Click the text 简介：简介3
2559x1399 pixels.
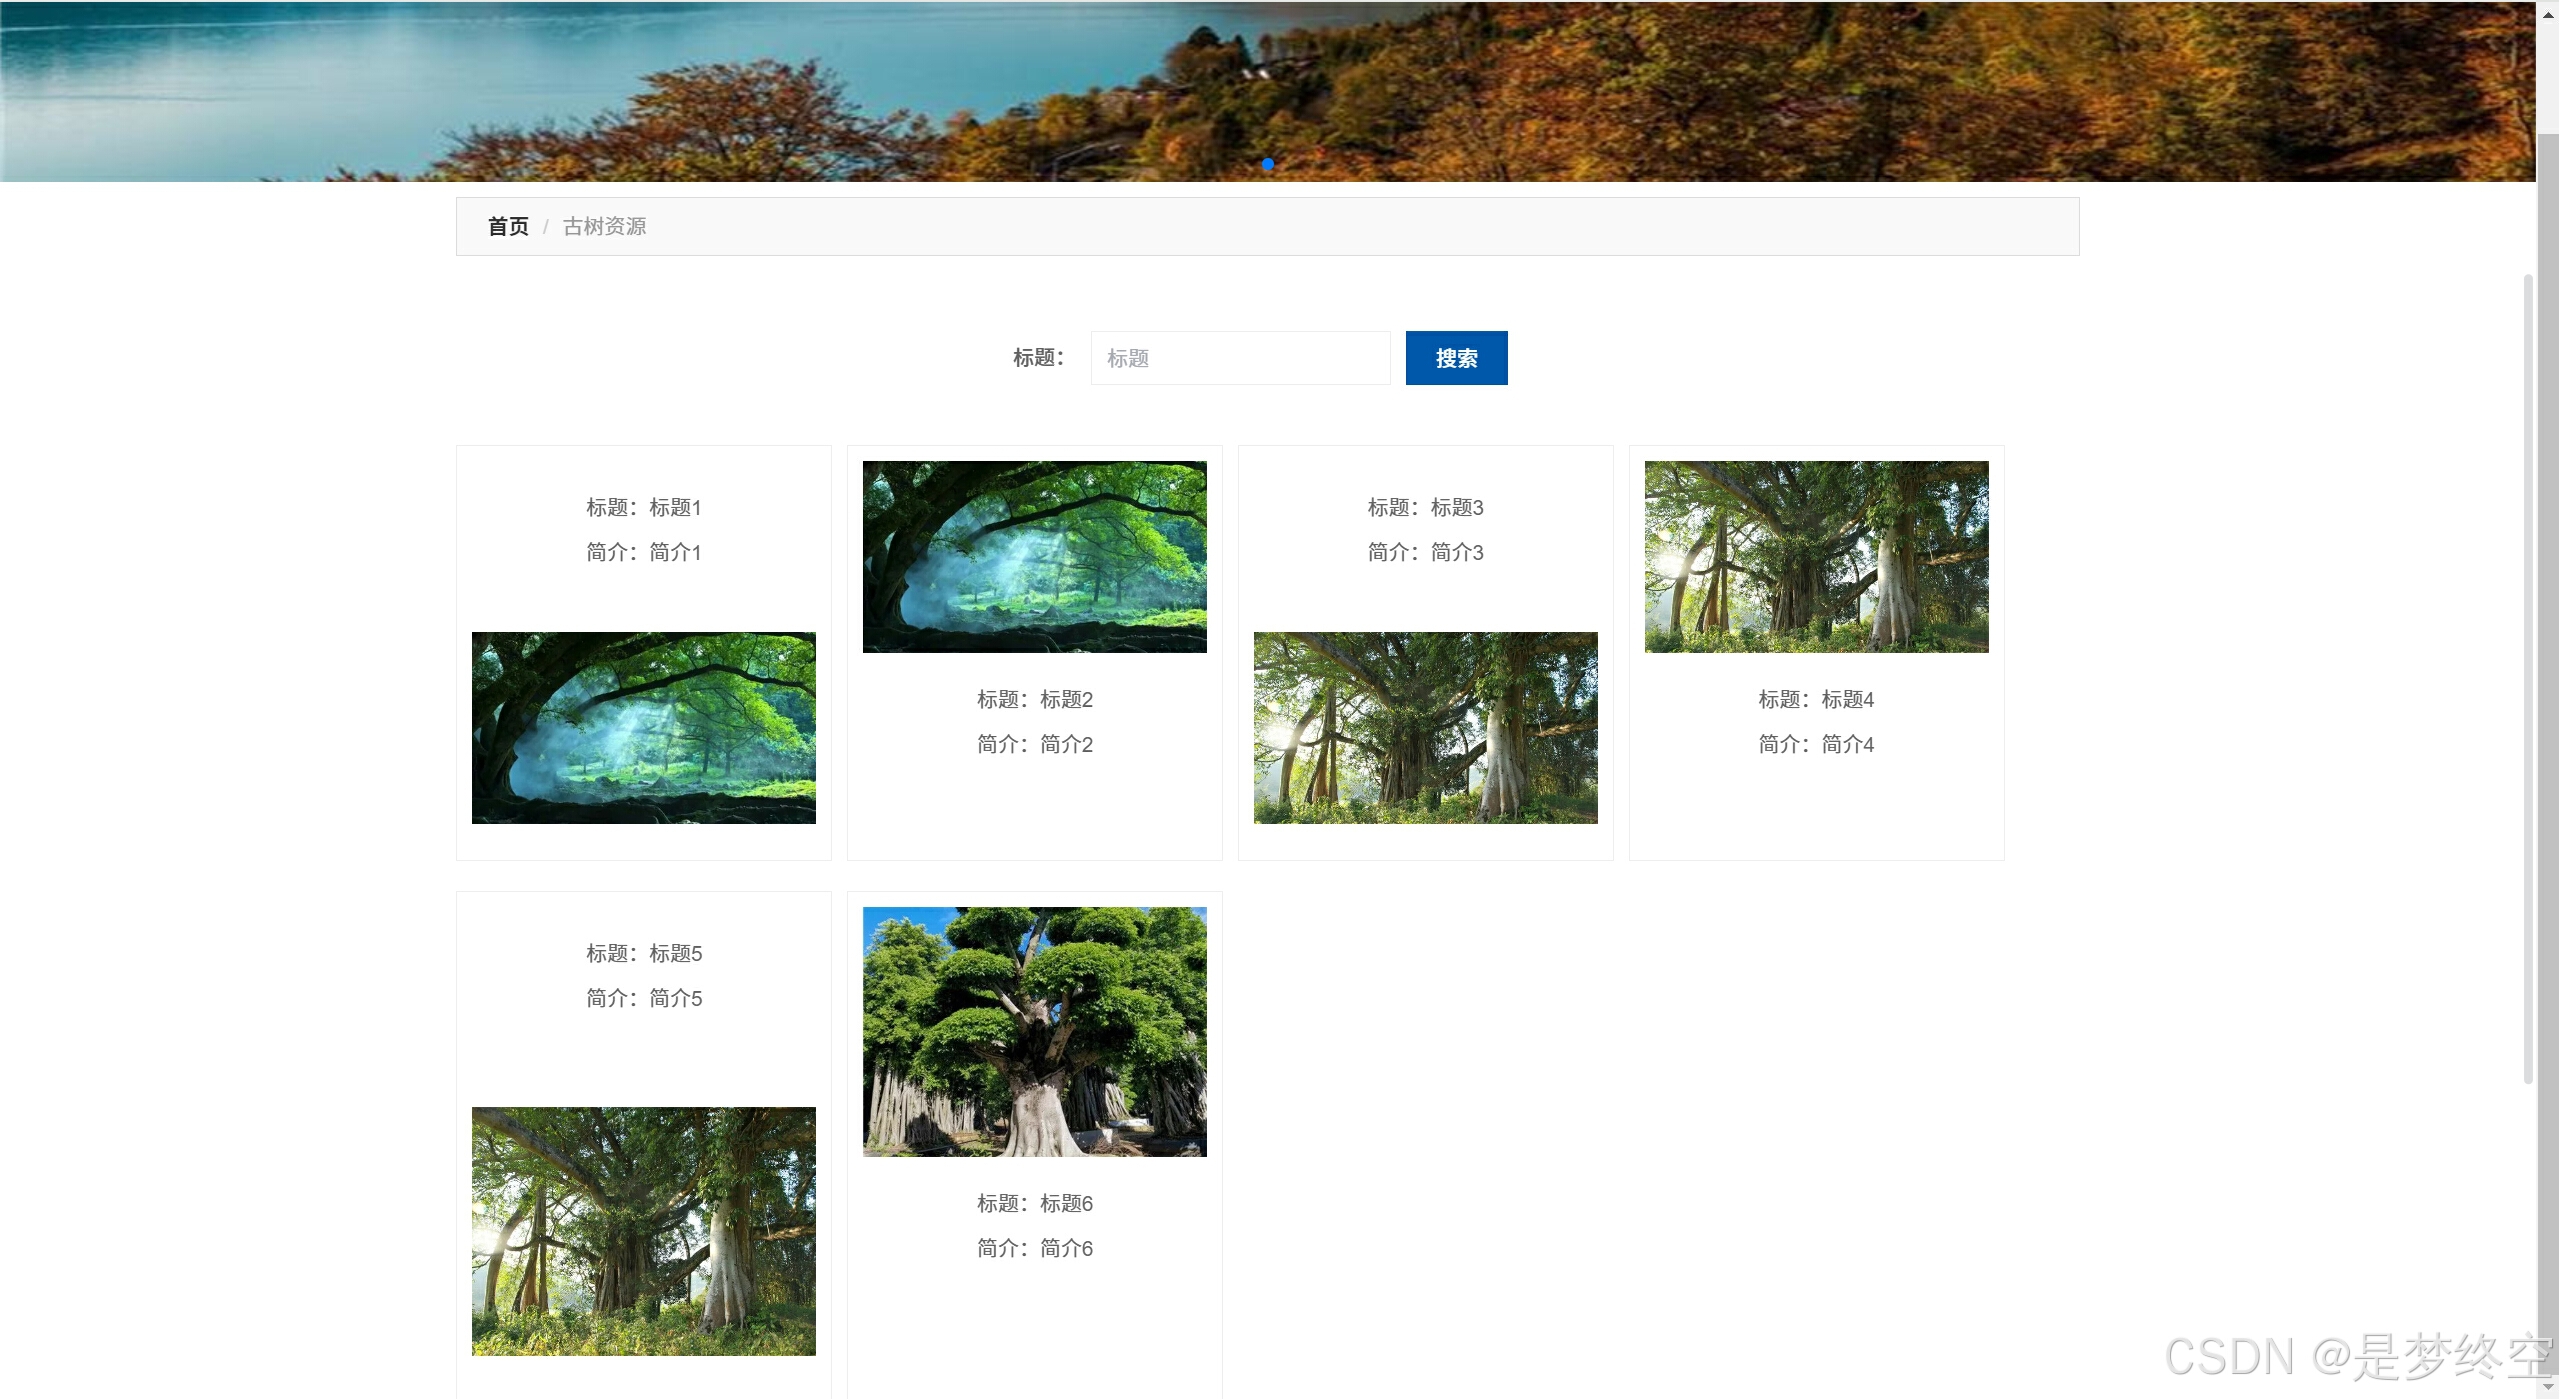coord(1426,552)
